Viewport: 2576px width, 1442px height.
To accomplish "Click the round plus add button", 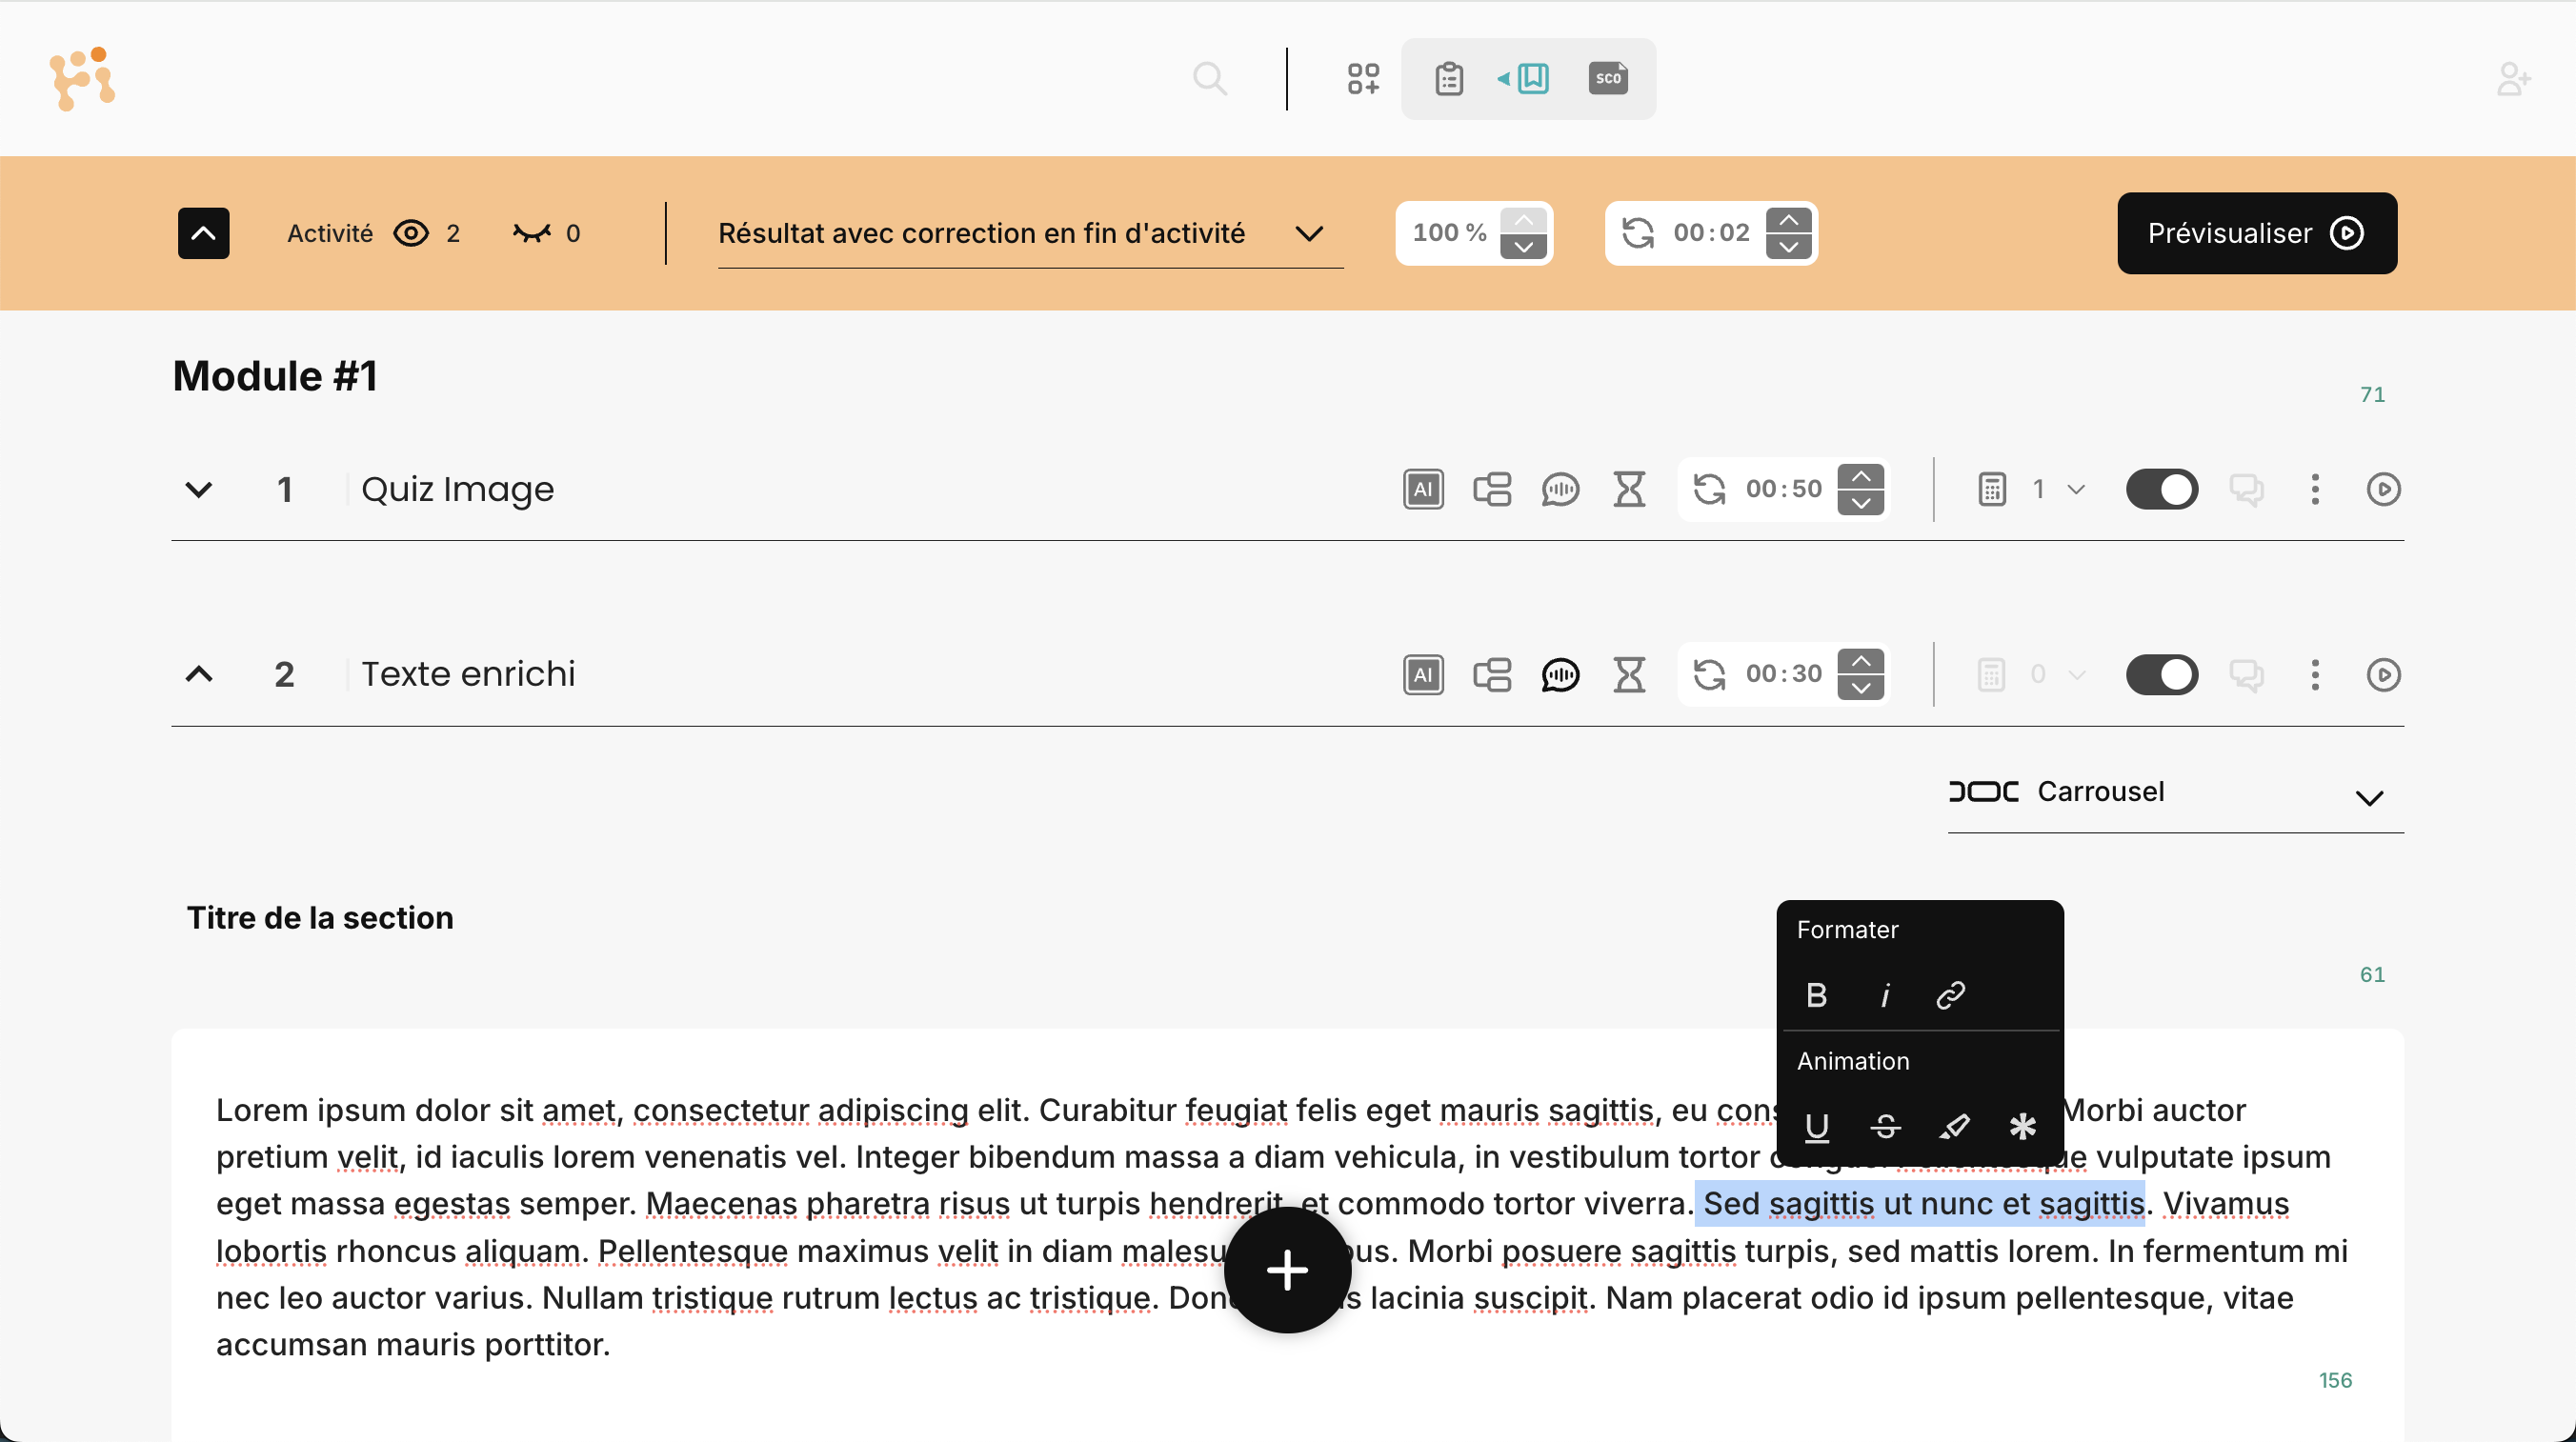I will point(1288,1270).
